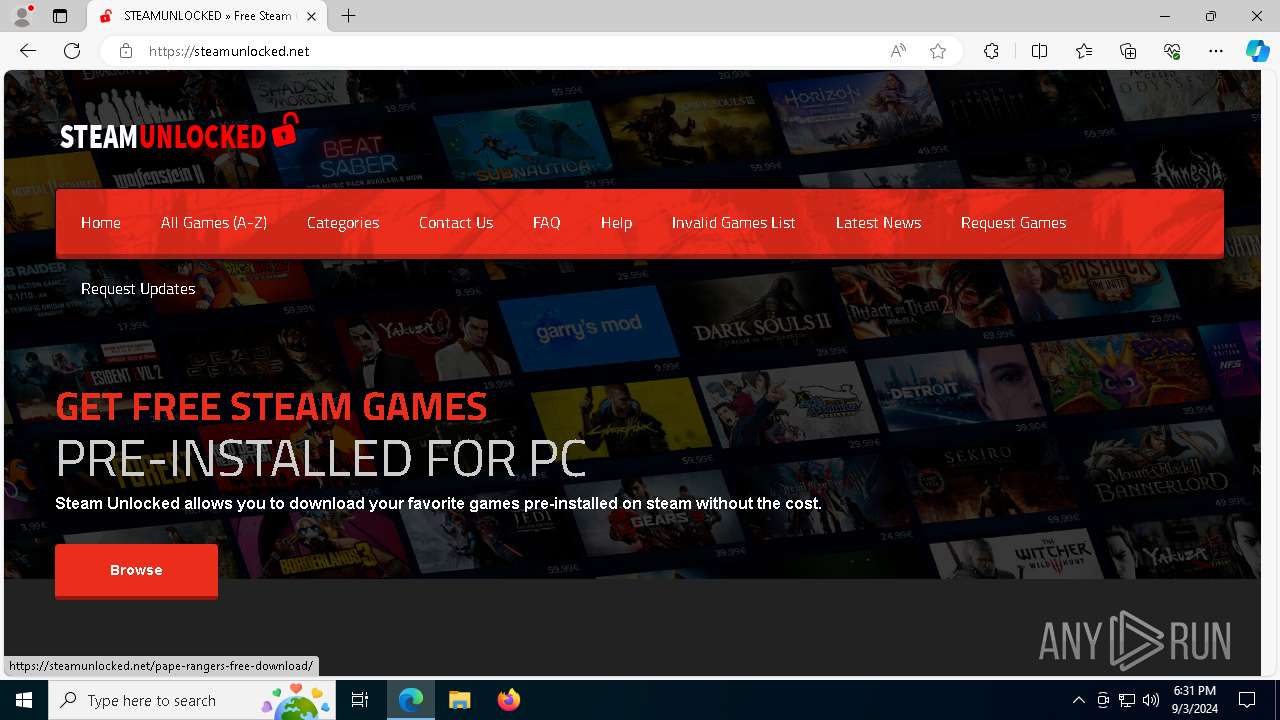
Task: Open Help menu item
Action: coord(616,223)
